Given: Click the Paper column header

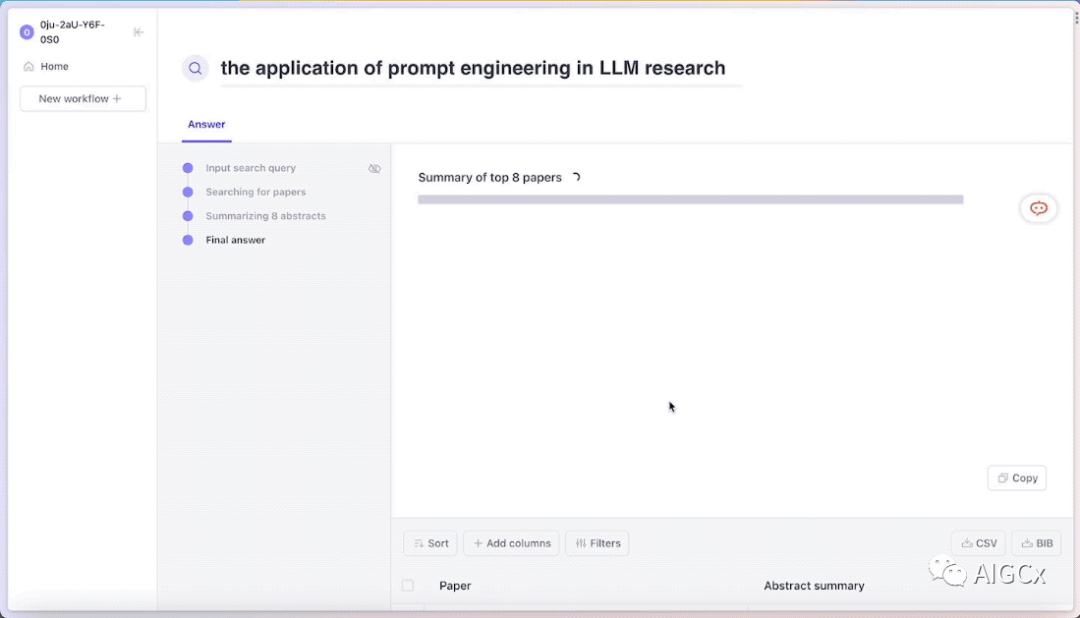Looking at the screenshot, I should click(x=455, y=586).
